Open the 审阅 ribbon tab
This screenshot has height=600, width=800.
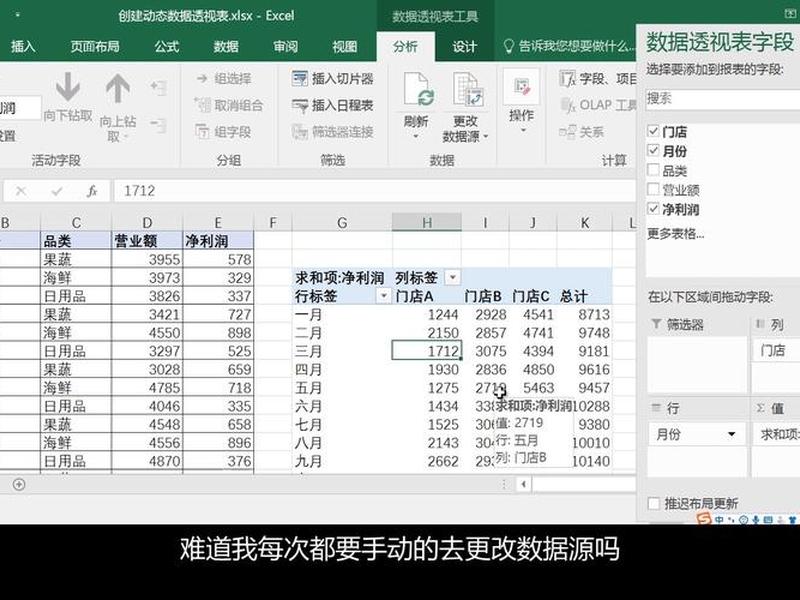[285, 47]
